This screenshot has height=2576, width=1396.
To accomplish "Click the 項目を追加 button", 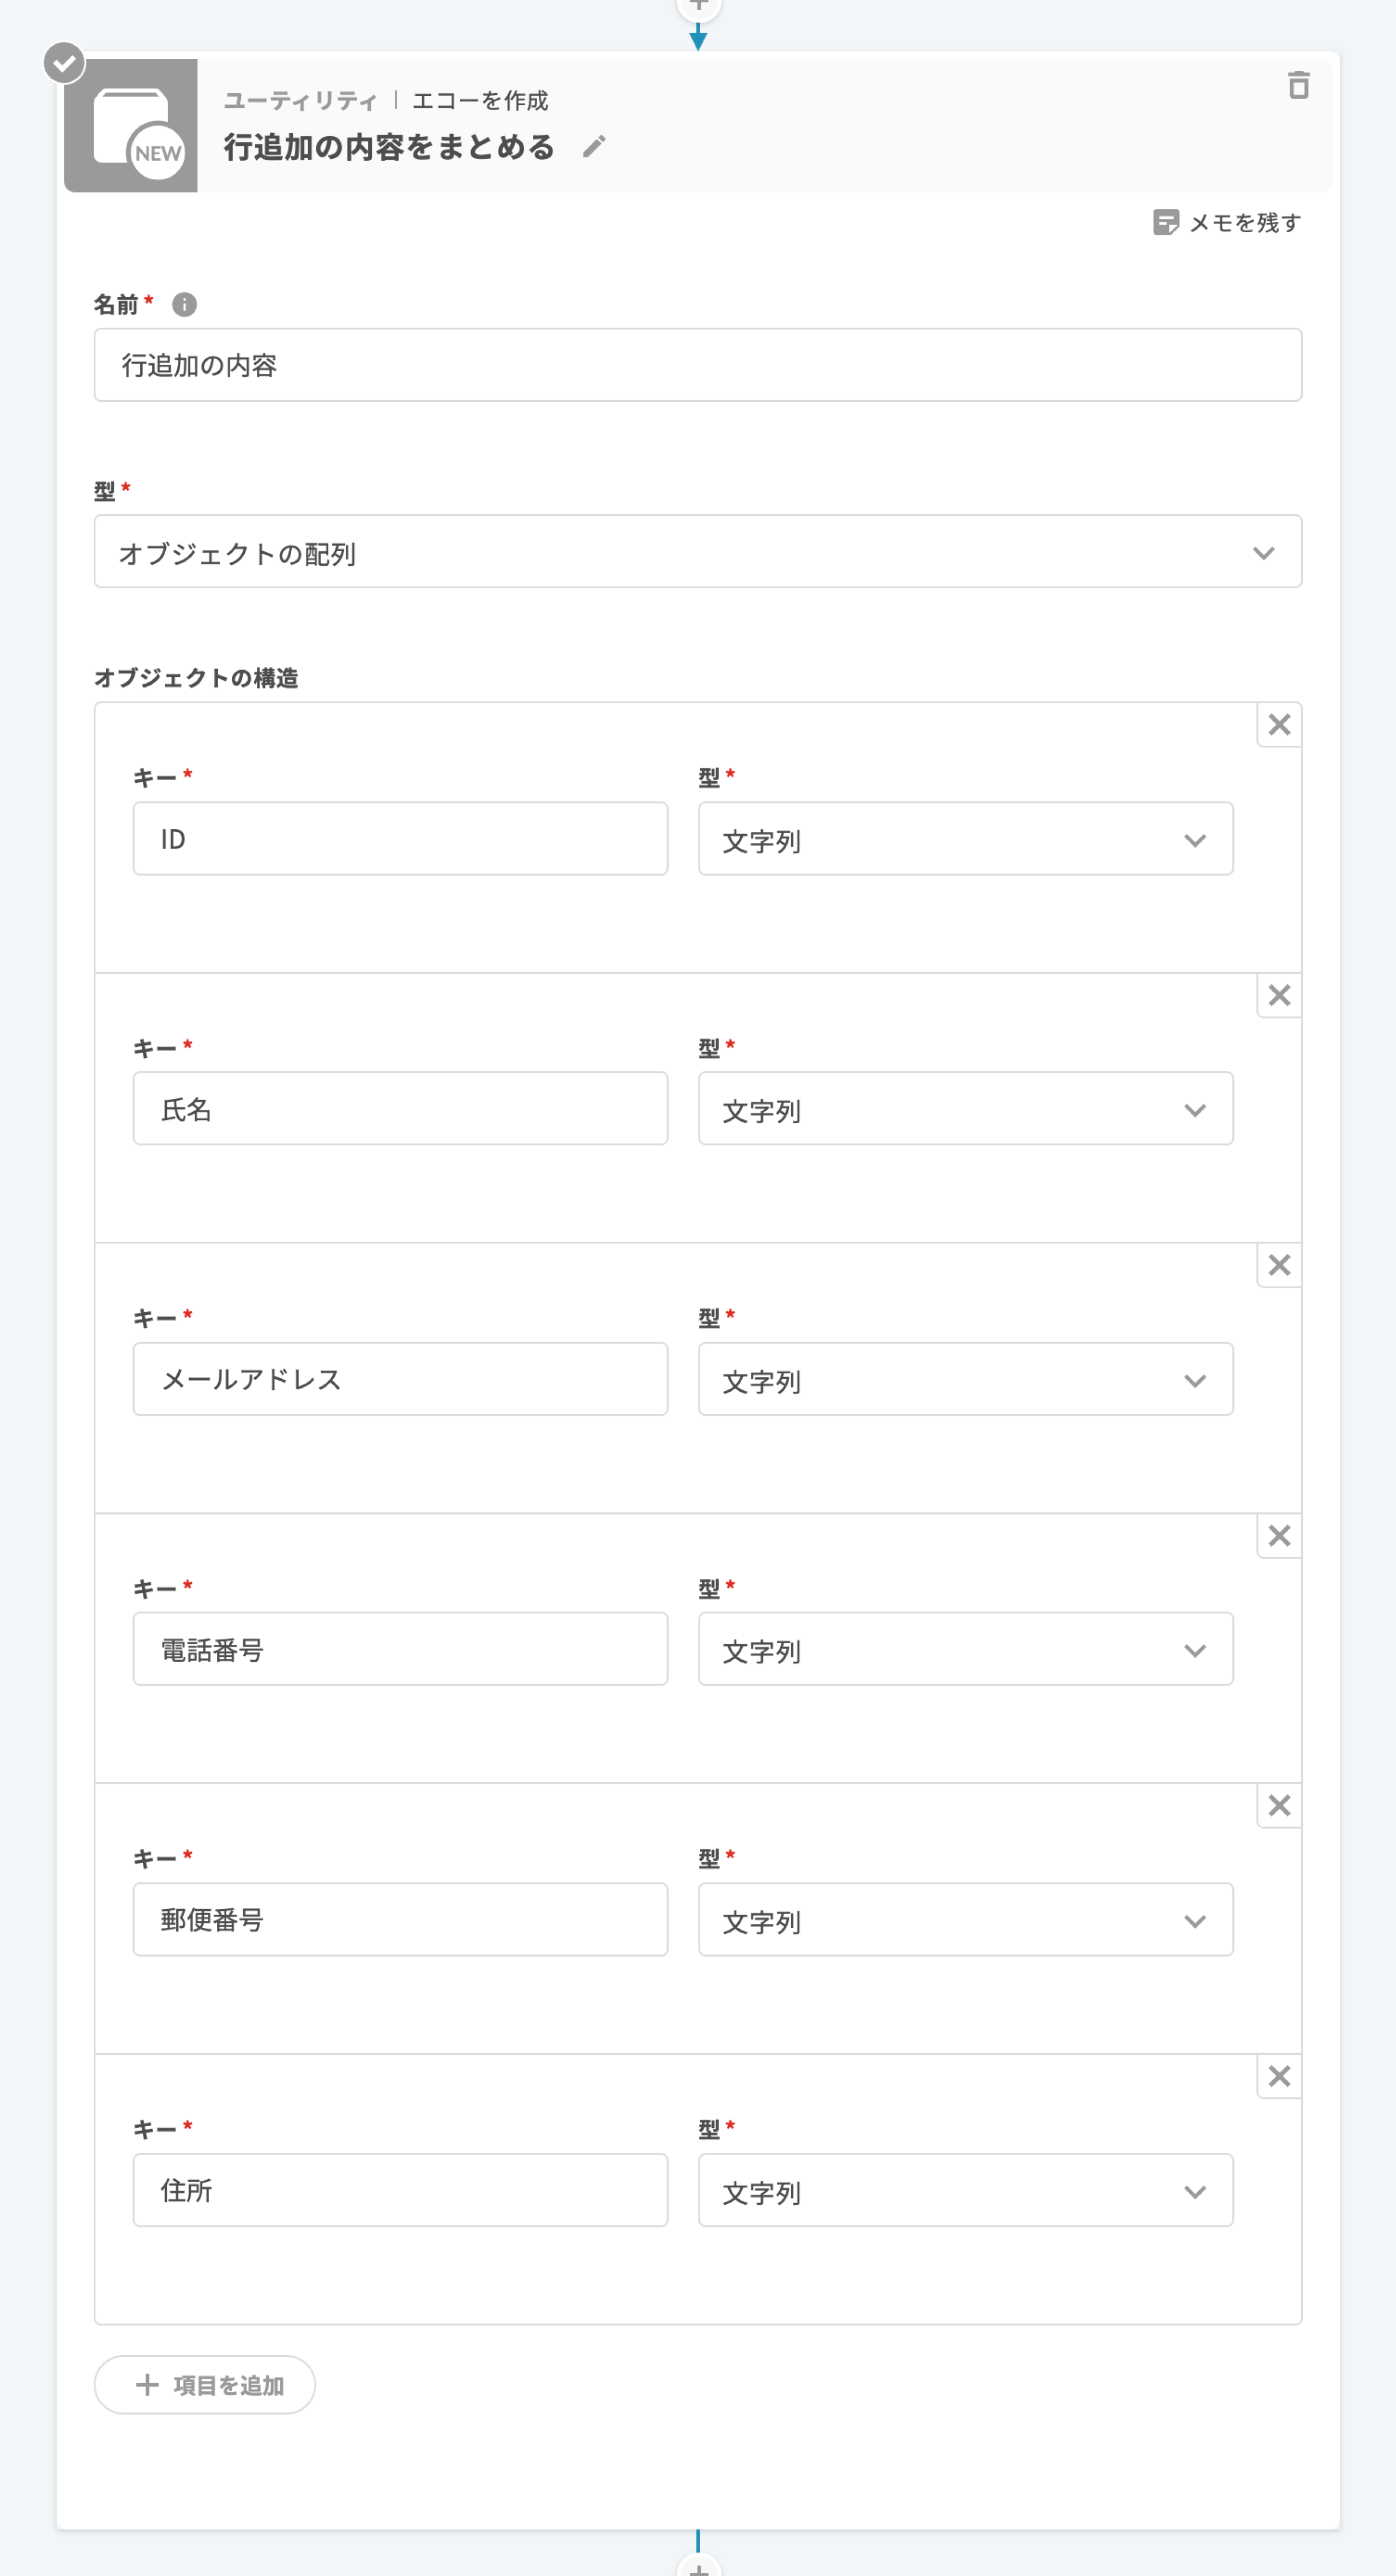I will pos(205,2385).
